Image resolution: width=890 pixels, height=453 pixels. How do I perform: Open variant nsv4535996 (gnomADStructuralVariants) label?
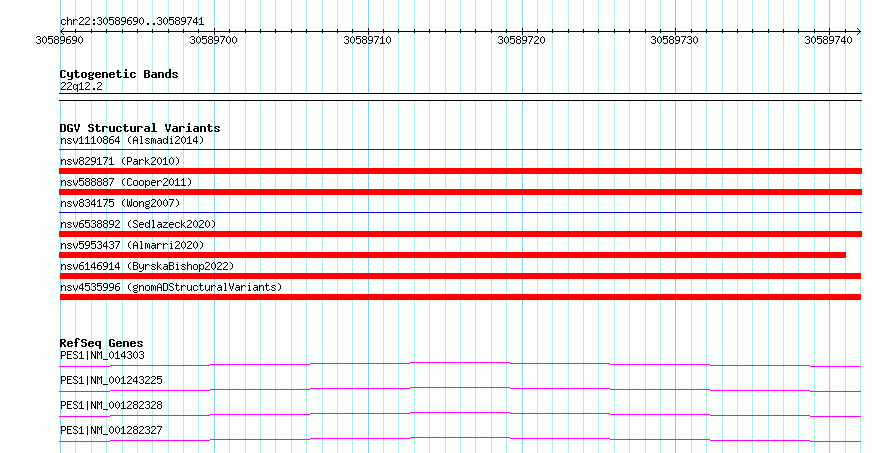click(x=171, y=287)
